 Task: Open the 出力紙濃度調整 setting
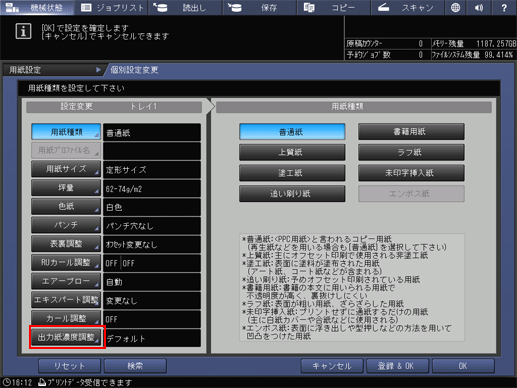point(66,337)
